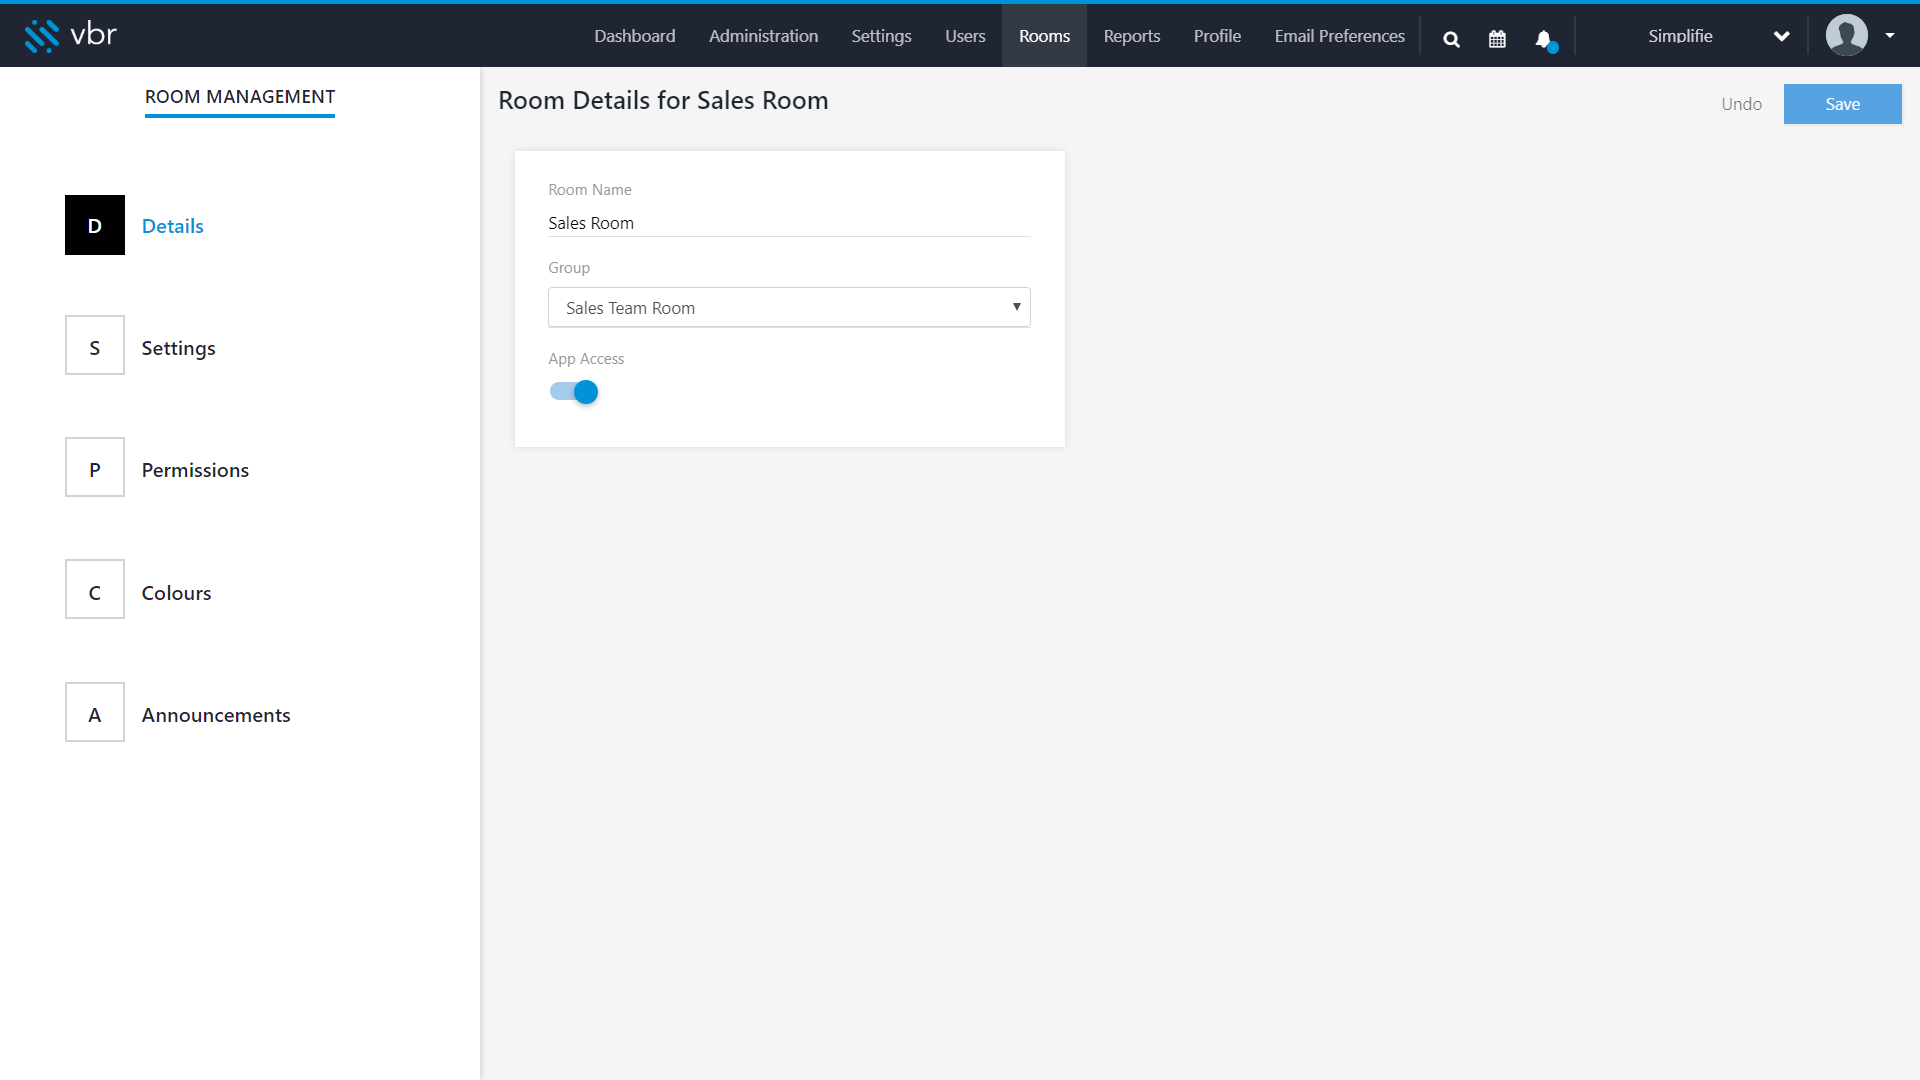Open the calendar icon in top bar
Image resolution: width=1920 pixels, height=1080 pixels.
coord(1497,39)
